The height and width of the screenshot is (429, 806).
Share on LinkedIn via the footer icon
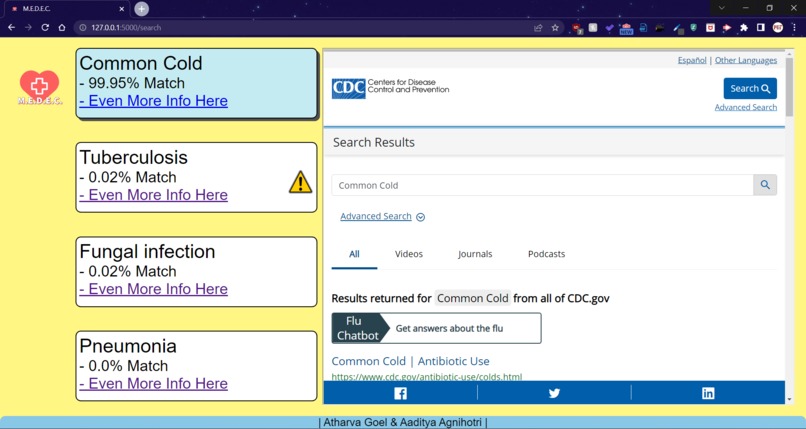tap(708, 393)
